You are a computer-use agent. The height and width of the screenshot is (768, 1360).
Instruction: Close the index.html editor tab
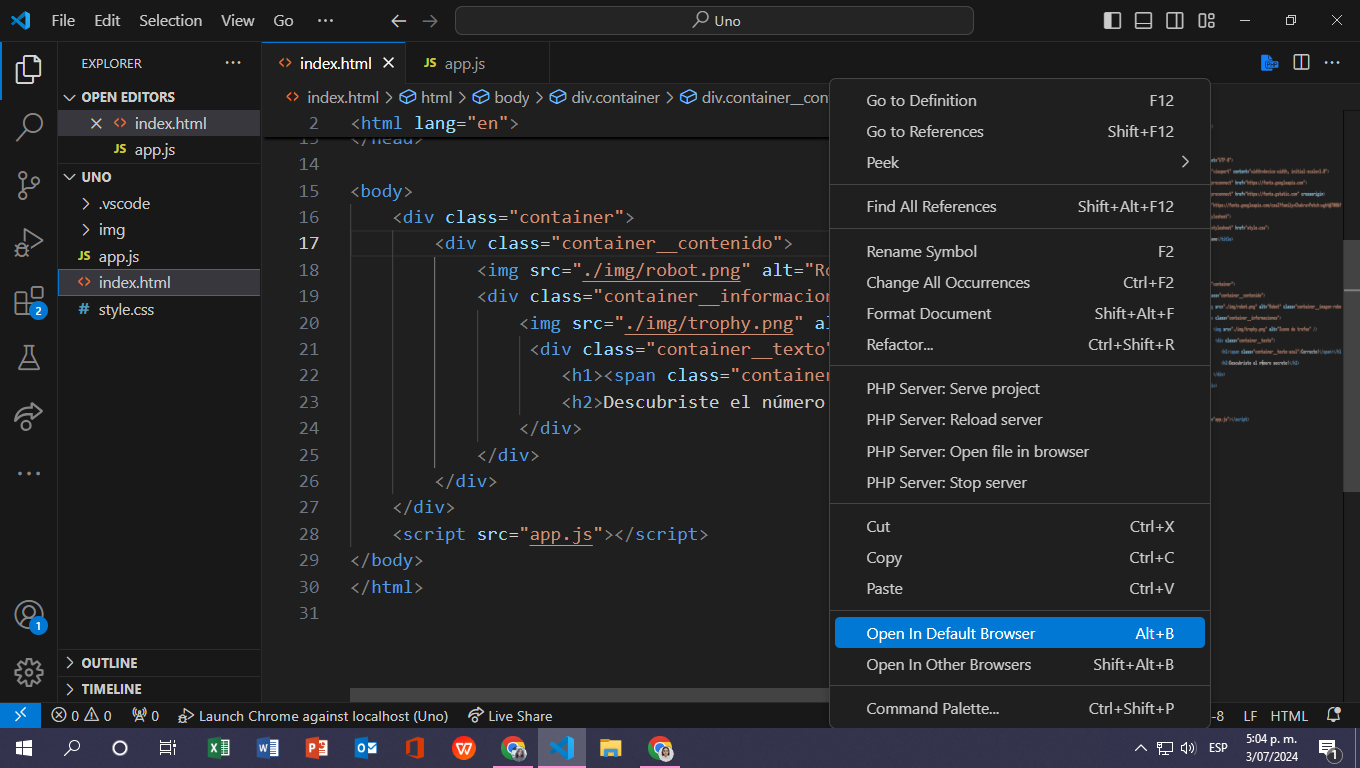click(389, 63)
